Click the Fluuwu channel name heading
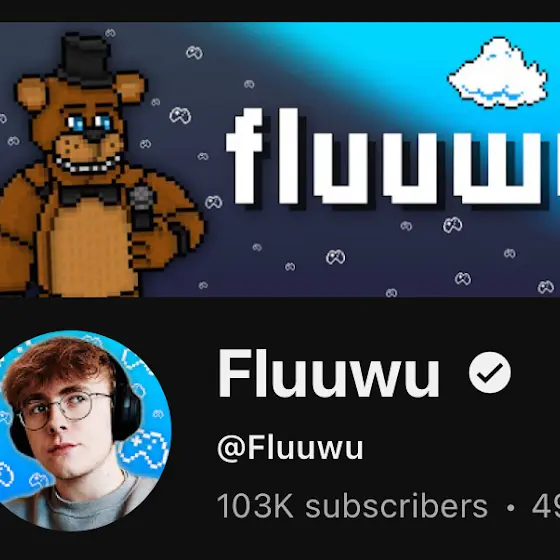This screenshot has height=560, width=560. coord(328,373)
